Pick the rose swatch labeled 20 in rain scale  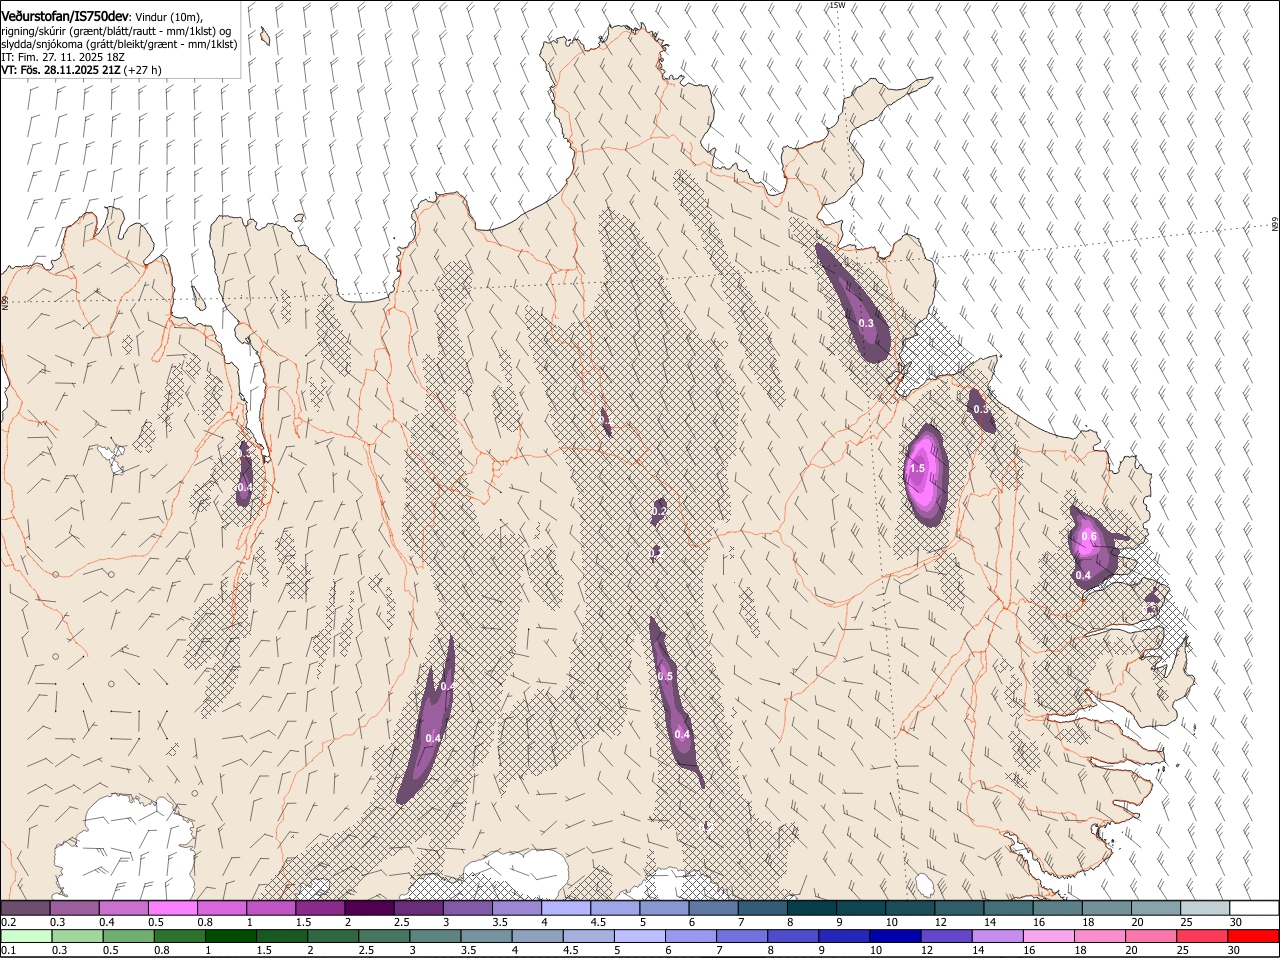click(1152, 936)
